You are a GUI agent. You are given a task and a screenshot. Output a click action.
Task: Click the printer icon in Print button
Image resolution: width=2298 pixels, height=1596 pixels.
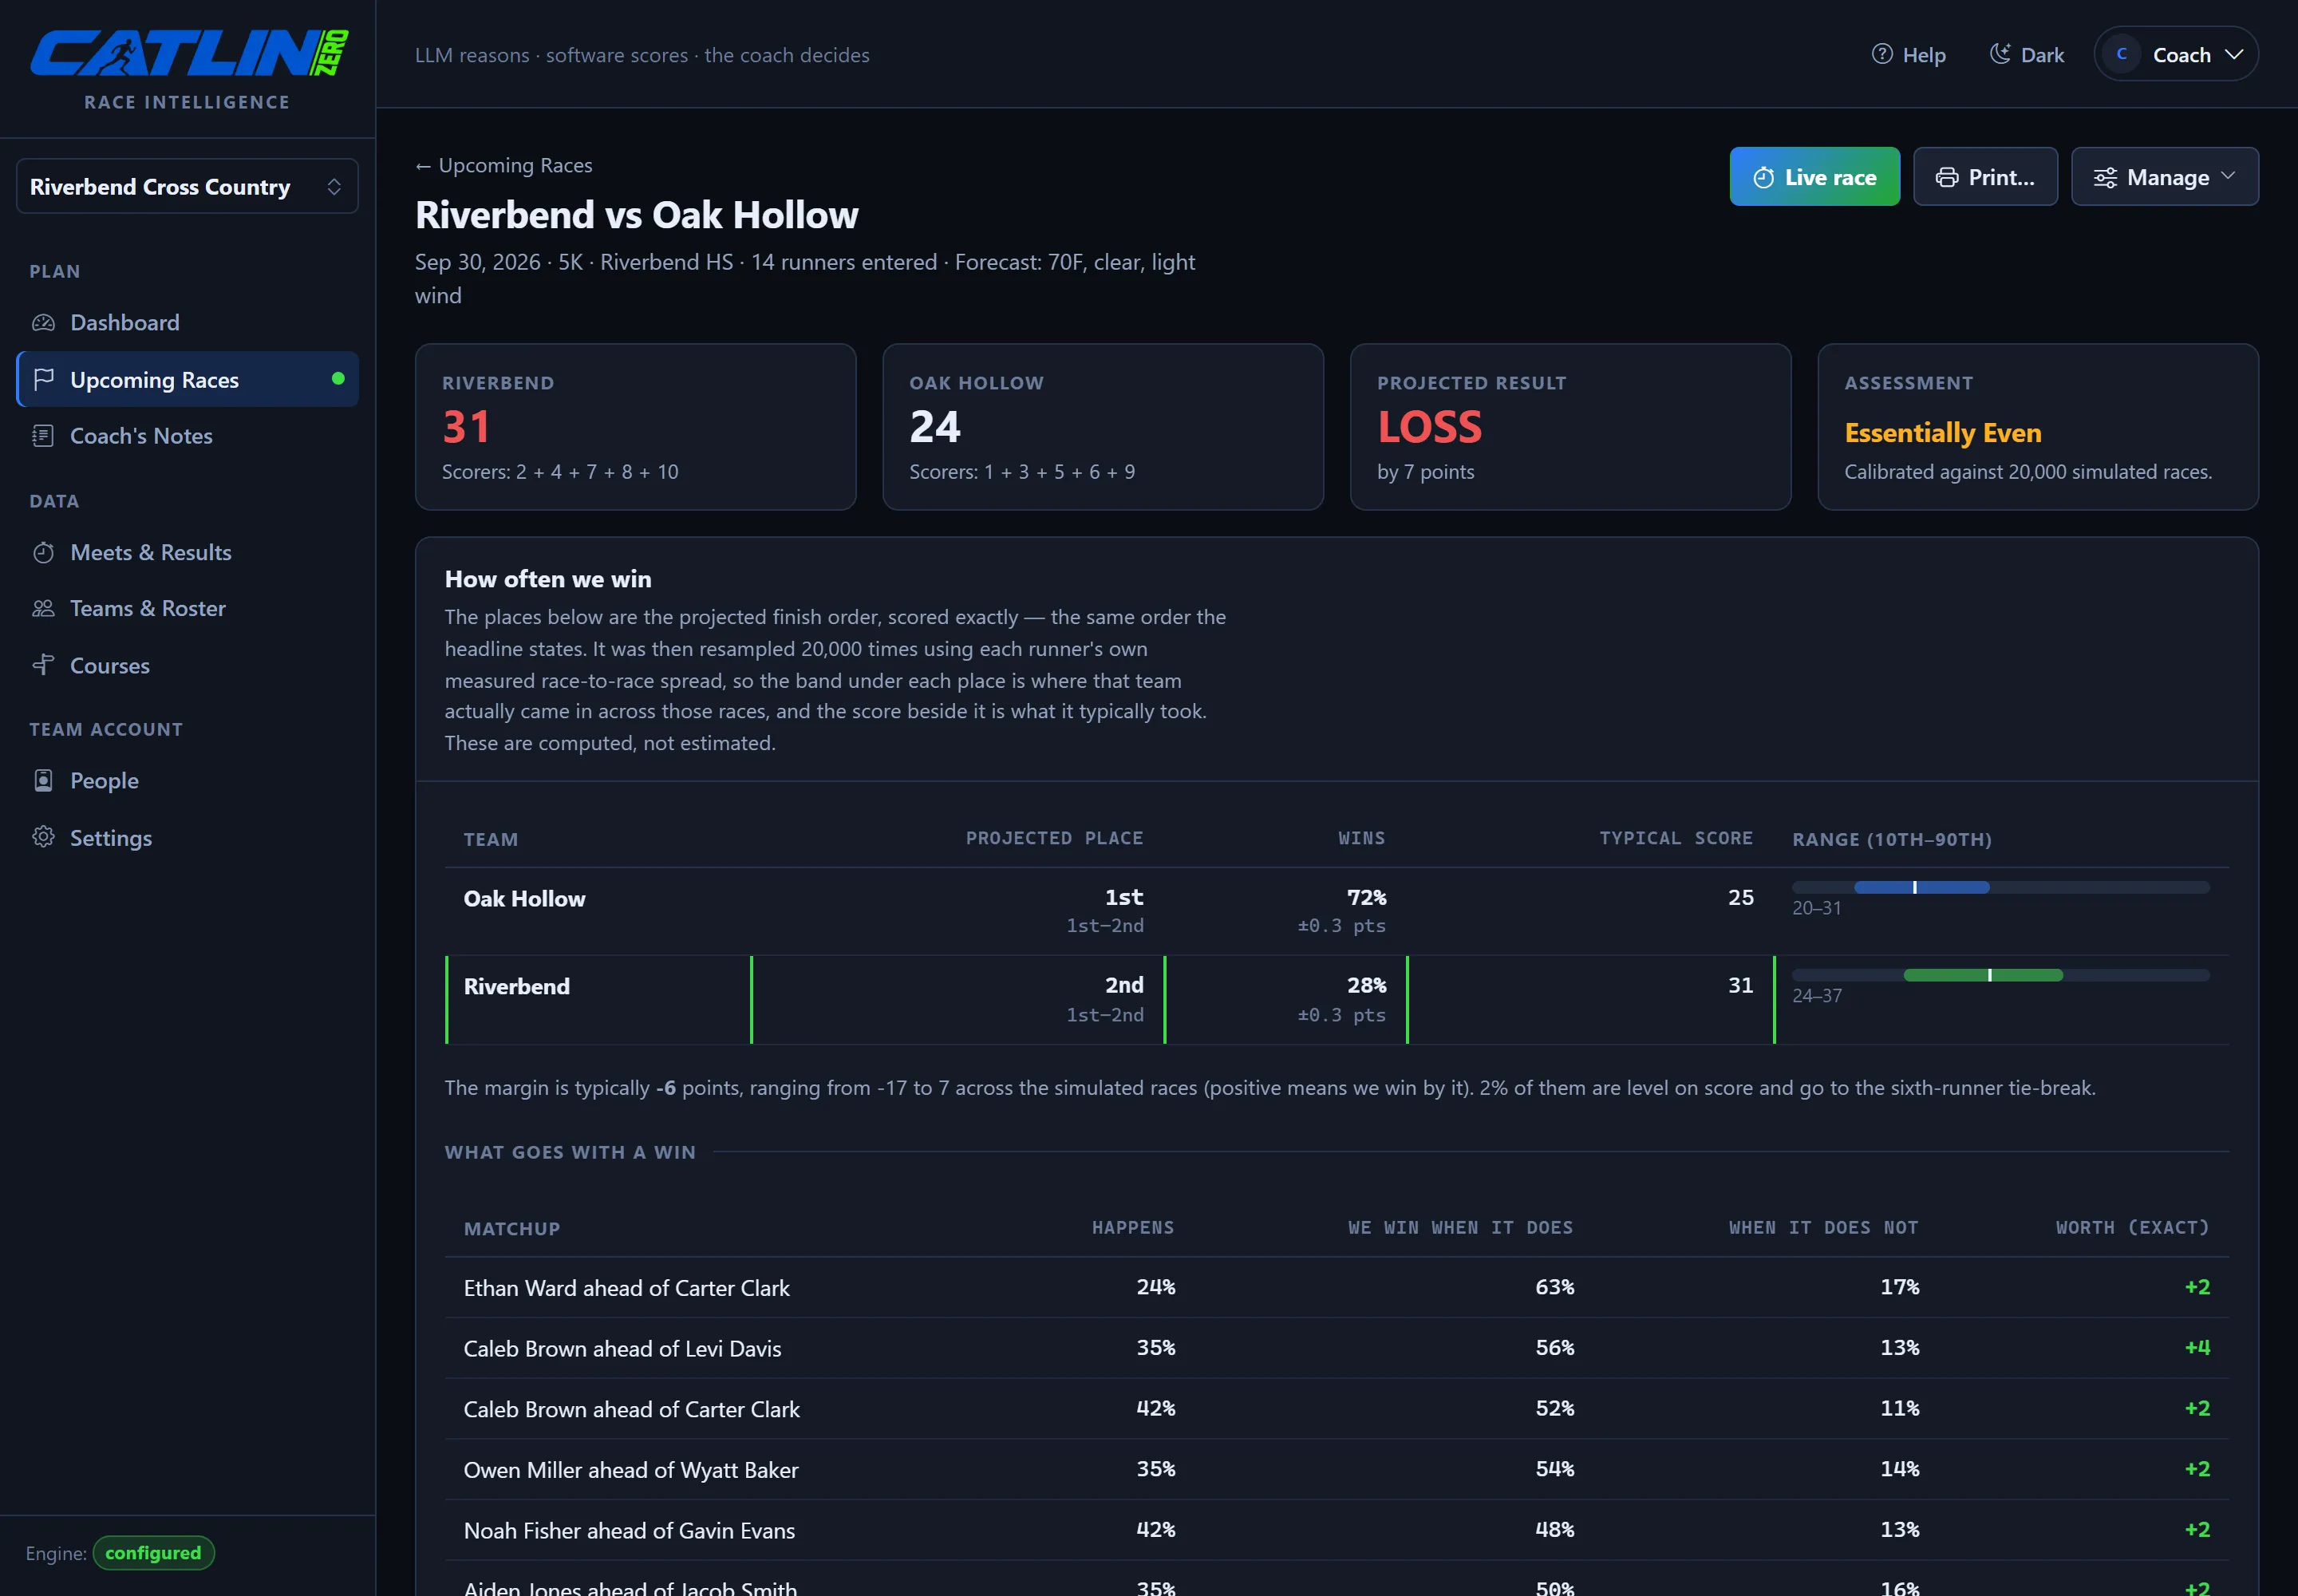click(1946, 177)
